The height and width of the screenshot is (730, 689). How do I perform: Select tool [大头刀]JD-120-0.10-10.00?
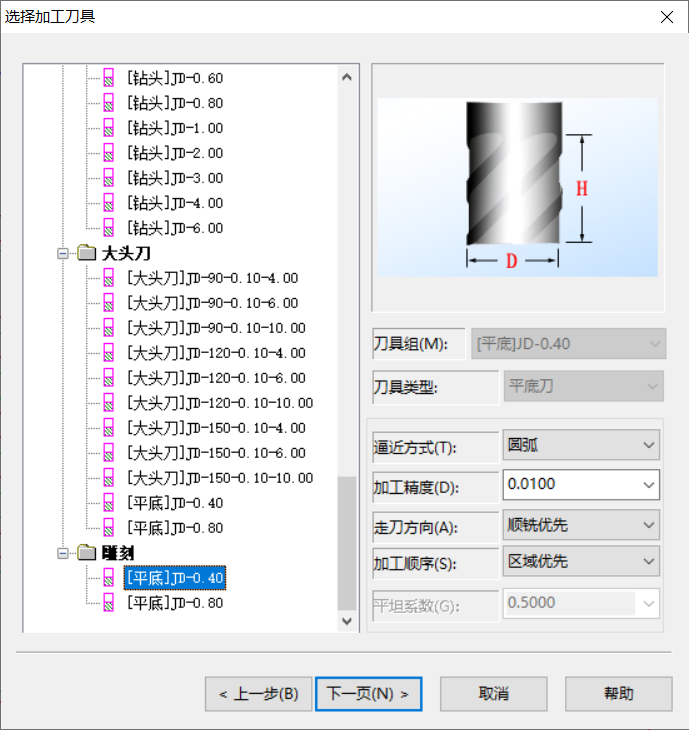220,403
